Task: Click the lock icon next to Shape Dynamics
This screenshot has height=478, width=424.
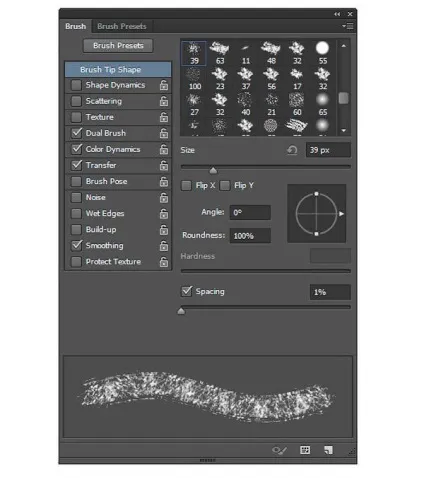Action: [164, 85]
